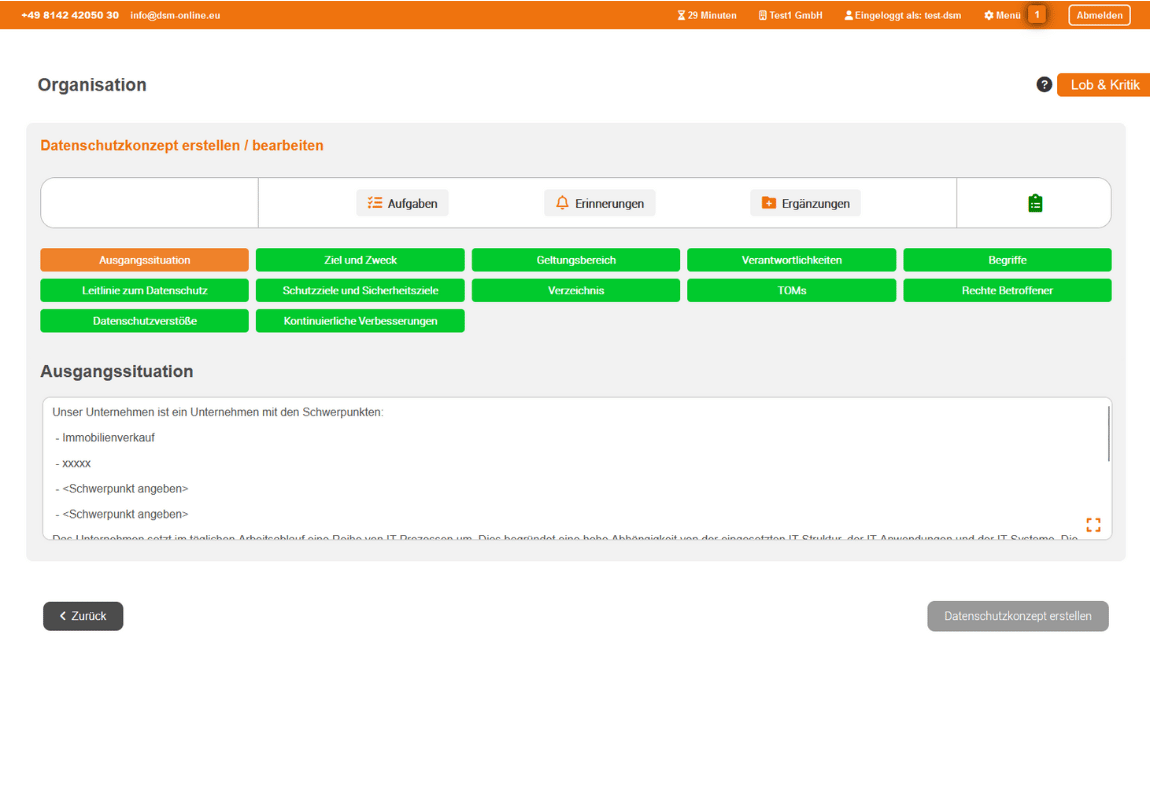Open Ergänzungen folder button

coord(805,203)
